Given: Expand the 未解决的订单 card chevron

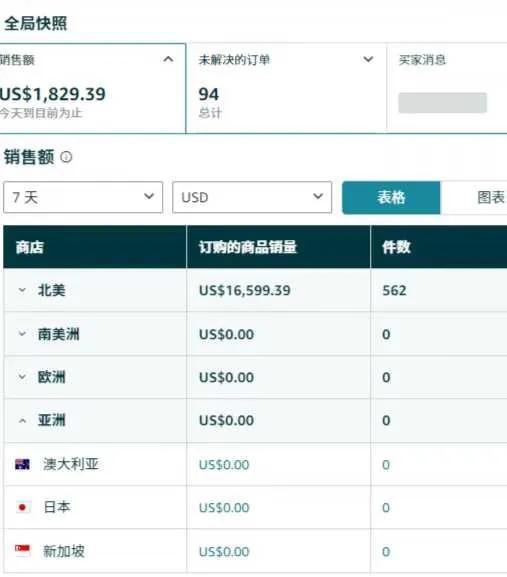Looking at the screenshot, I should 368,59.
